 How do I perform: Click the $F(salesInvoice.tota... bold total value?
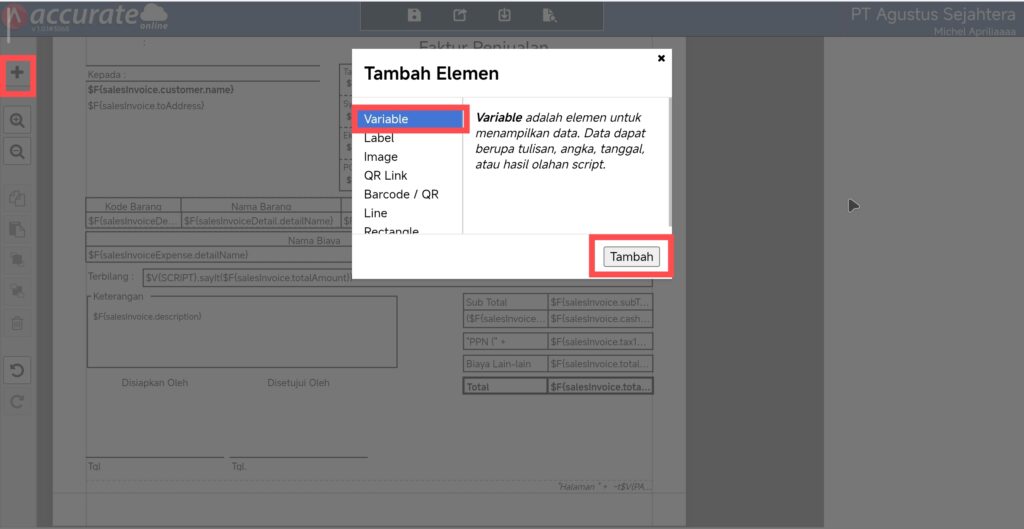pyautogui.click(x=601, y=387)
